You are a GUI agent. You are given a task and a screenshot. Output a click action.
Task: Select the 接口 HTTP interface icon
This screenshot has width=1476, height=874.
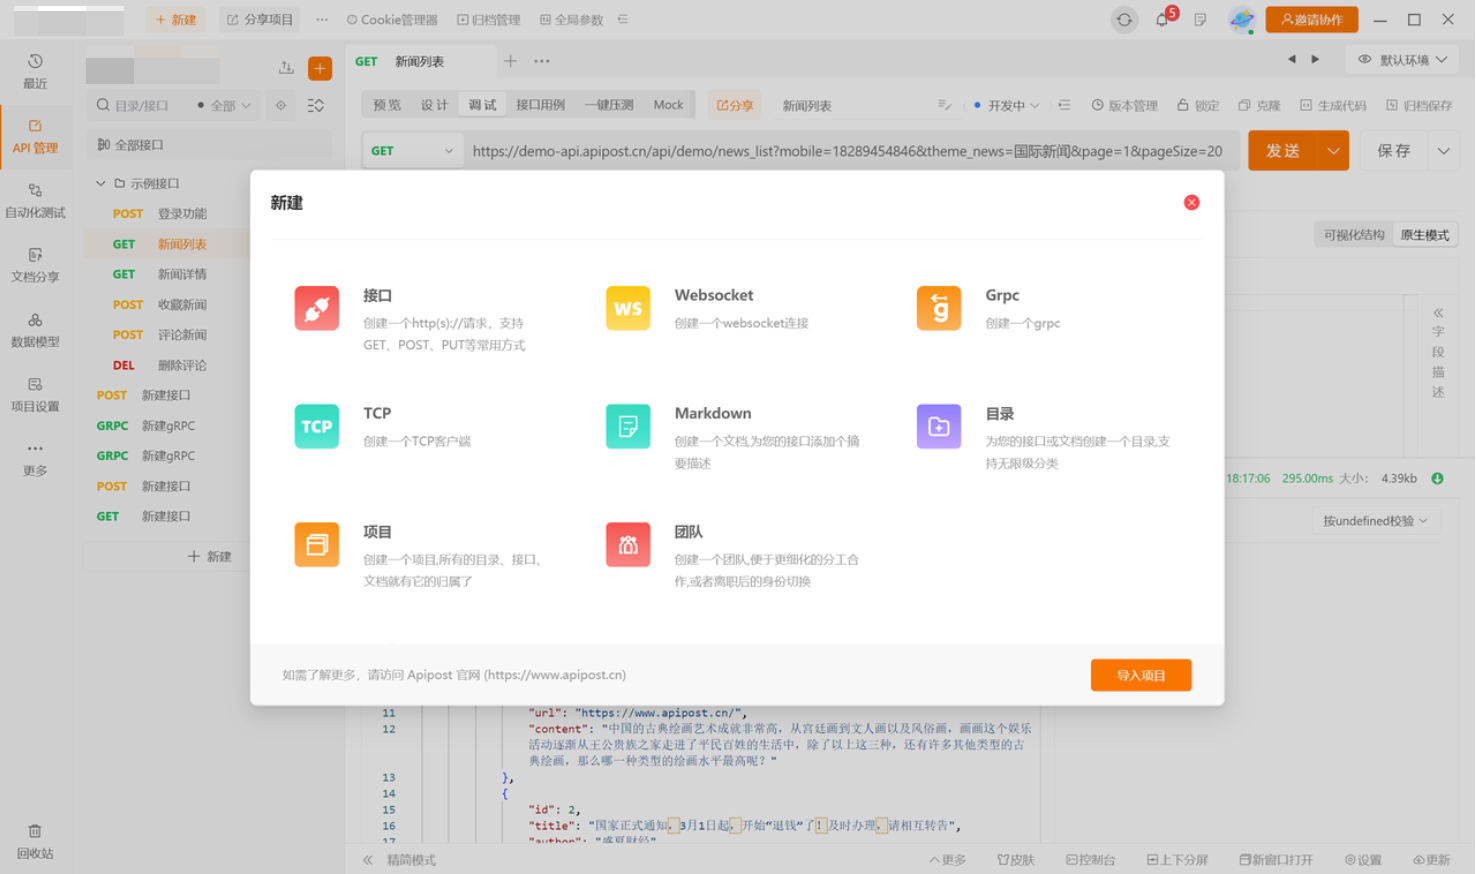click(x=316, y=308)
